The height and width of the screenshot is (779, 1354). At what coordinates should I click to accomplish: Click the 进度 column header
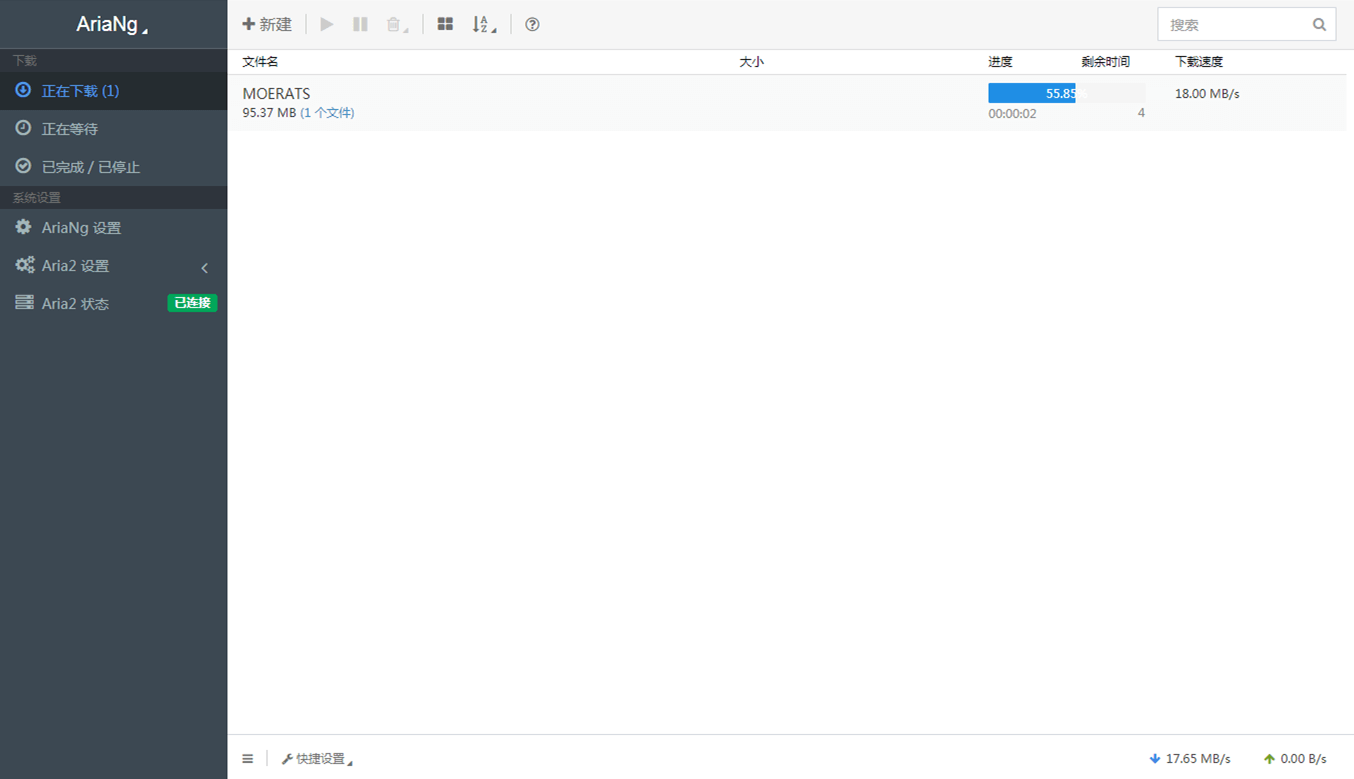(x=1000, y=62)
